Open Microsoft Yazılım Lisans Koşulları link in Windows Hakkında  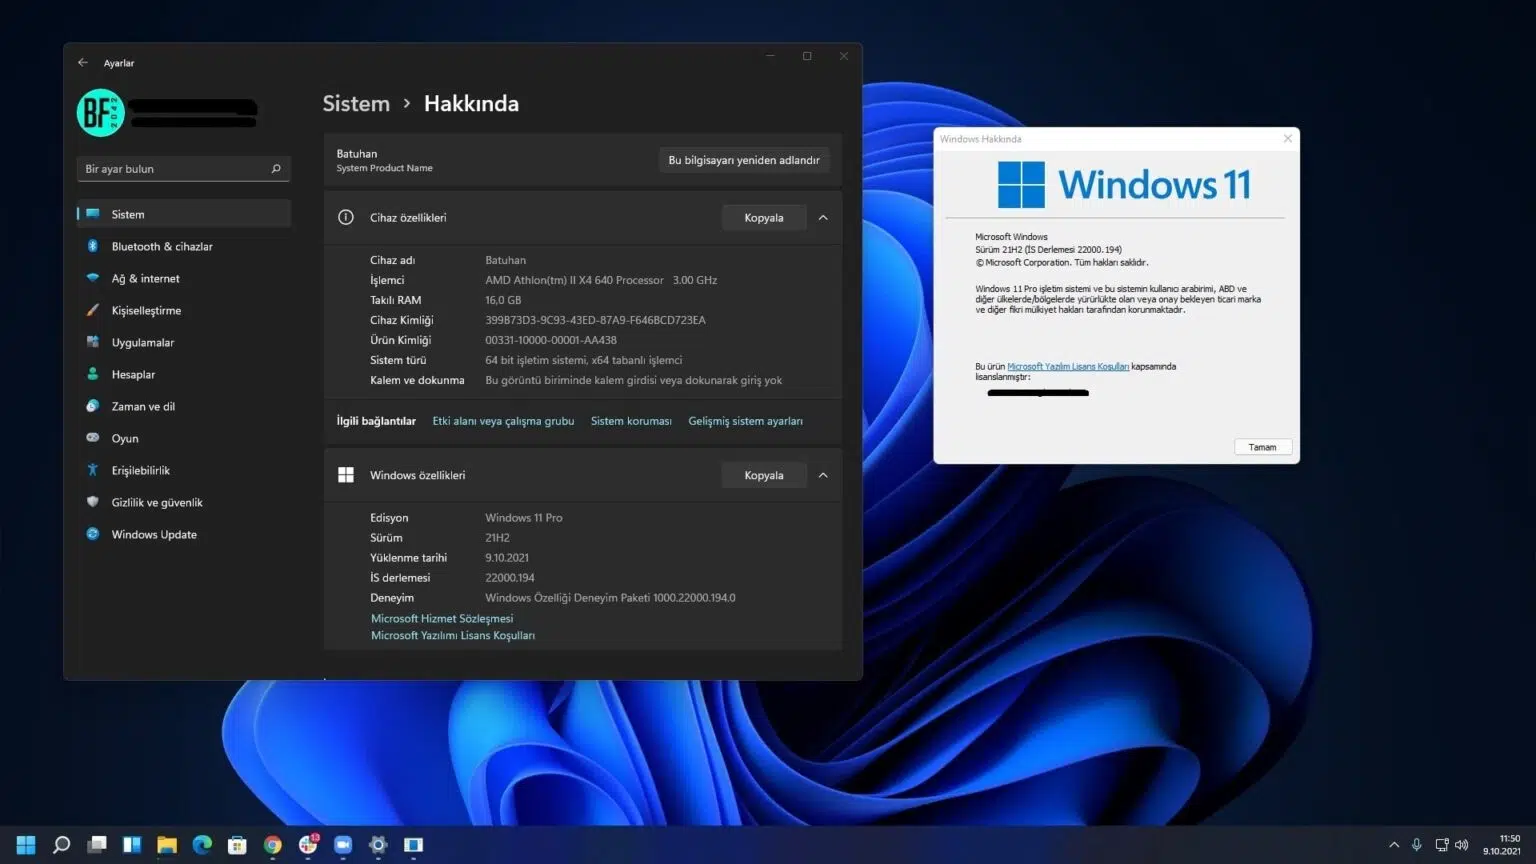coord(1068,366)
